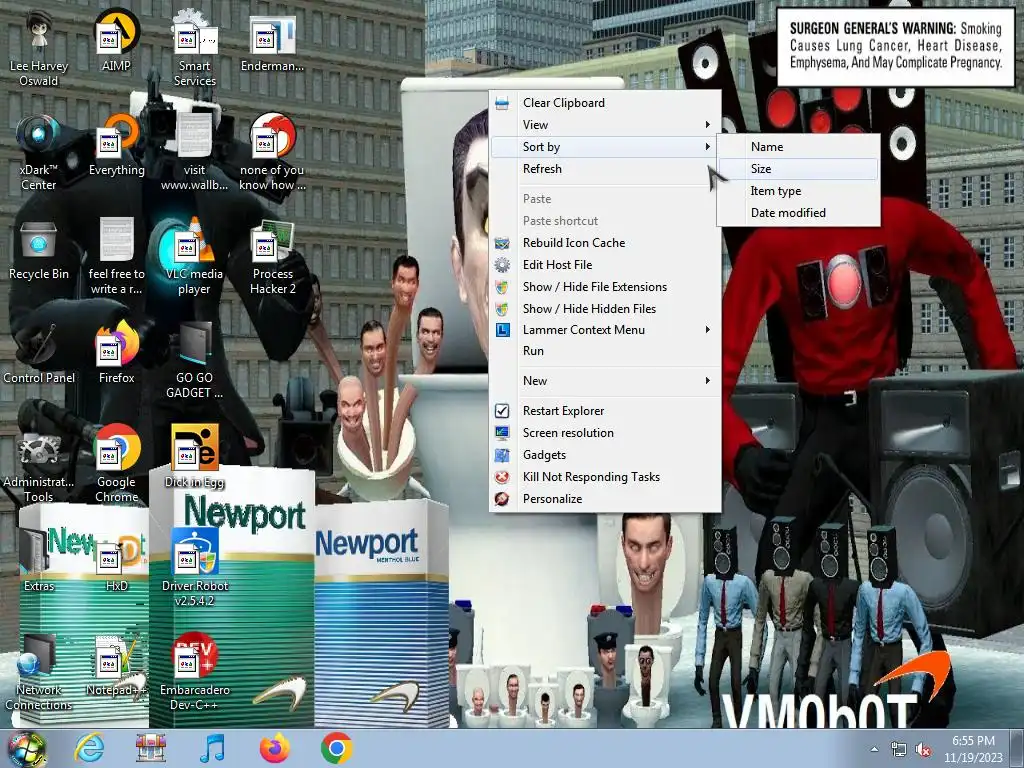Screen dimensions: 1024x768
Task: Click the Enderman desktop icon
Action: pos(272,42)
